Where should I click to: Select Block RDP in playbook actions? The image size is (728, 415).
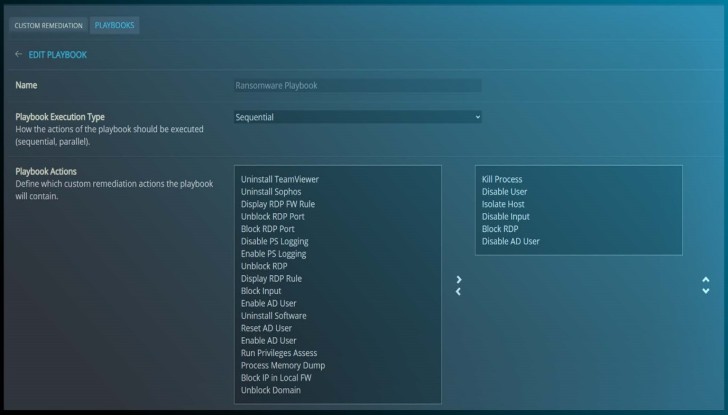(500, 229)
